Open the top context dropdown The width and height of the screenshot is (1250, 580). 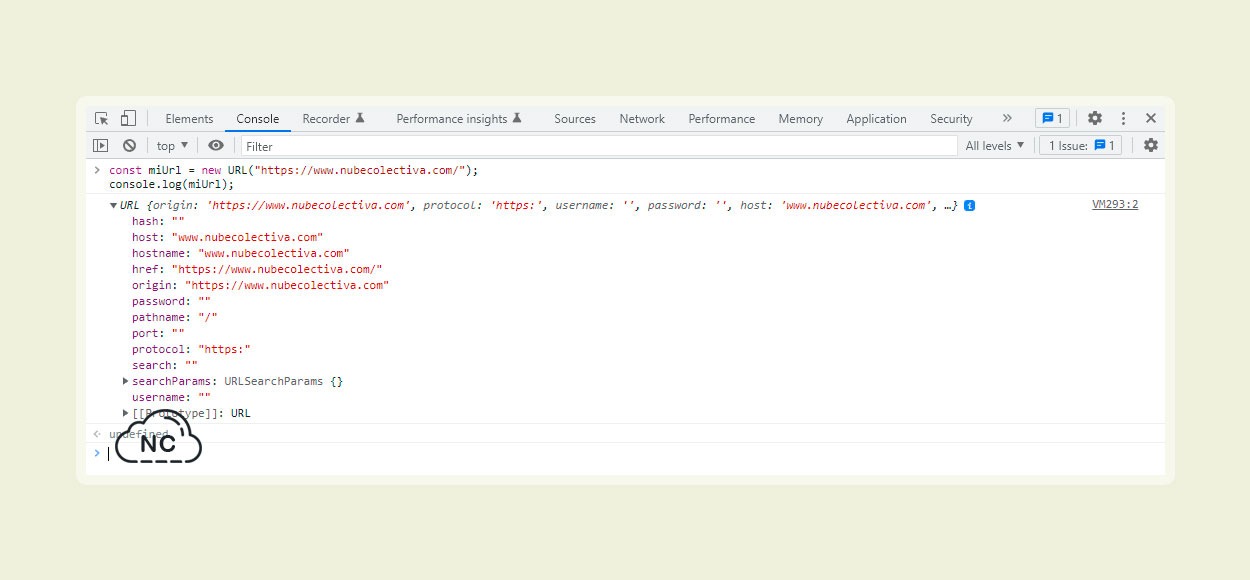pyautogui.click(x=172, y=145)
